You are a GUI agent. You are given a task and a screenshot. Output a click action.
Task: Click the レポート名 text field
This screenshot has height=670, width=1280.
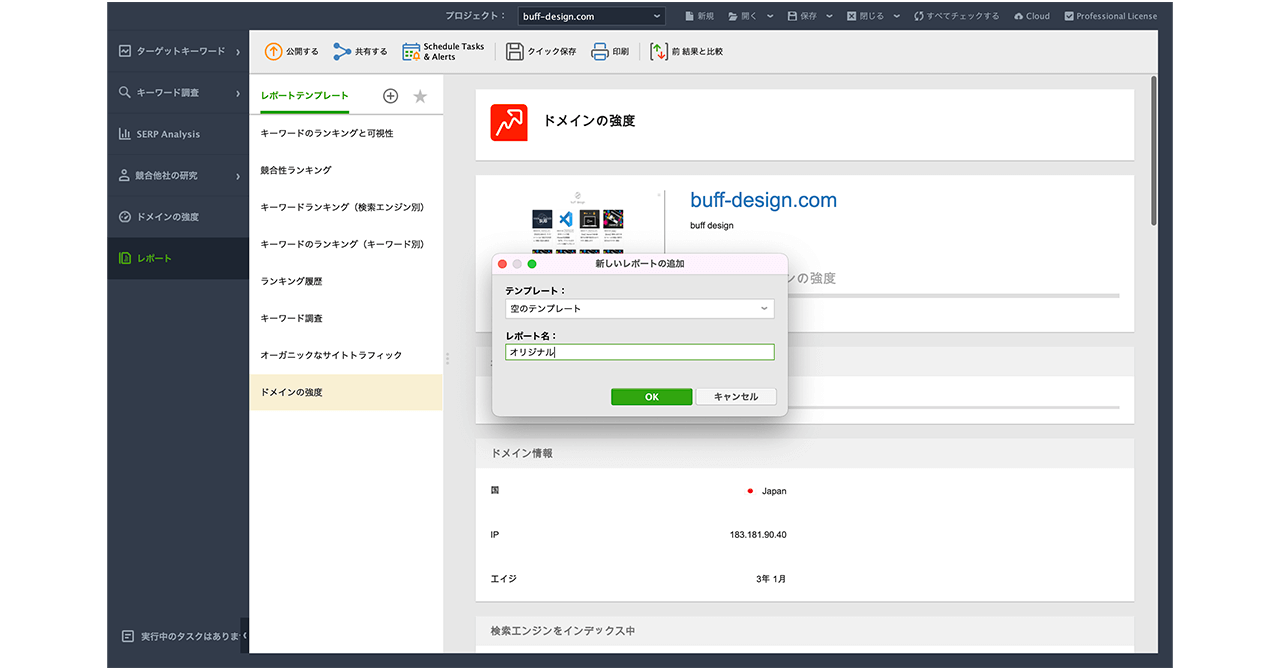point(639,352)
